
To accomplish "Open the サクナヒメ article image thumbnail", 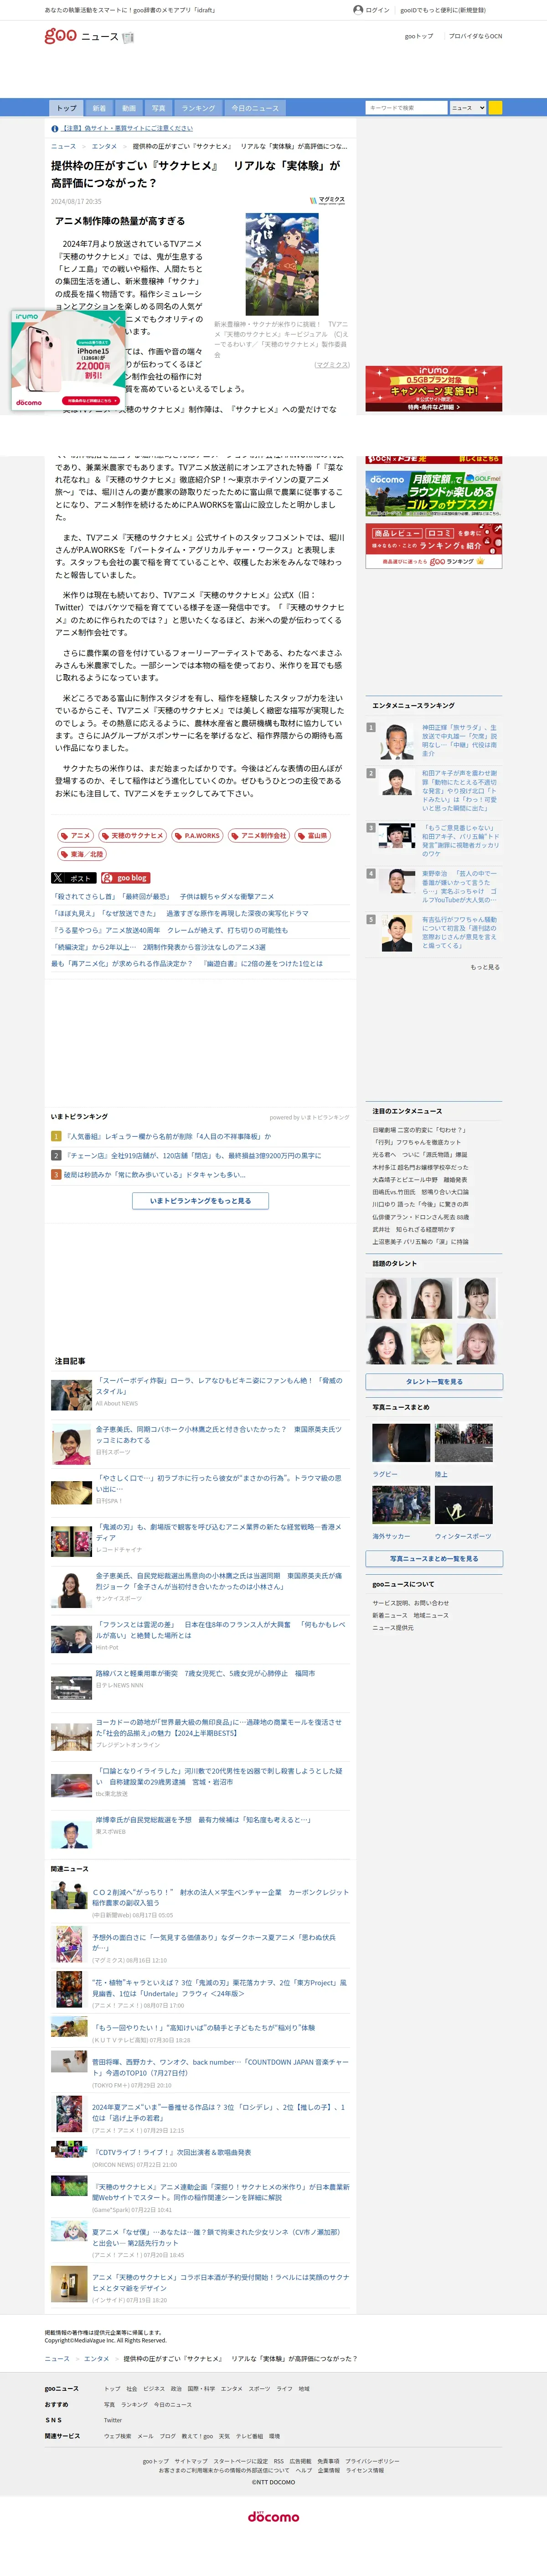I will point(282,264).
